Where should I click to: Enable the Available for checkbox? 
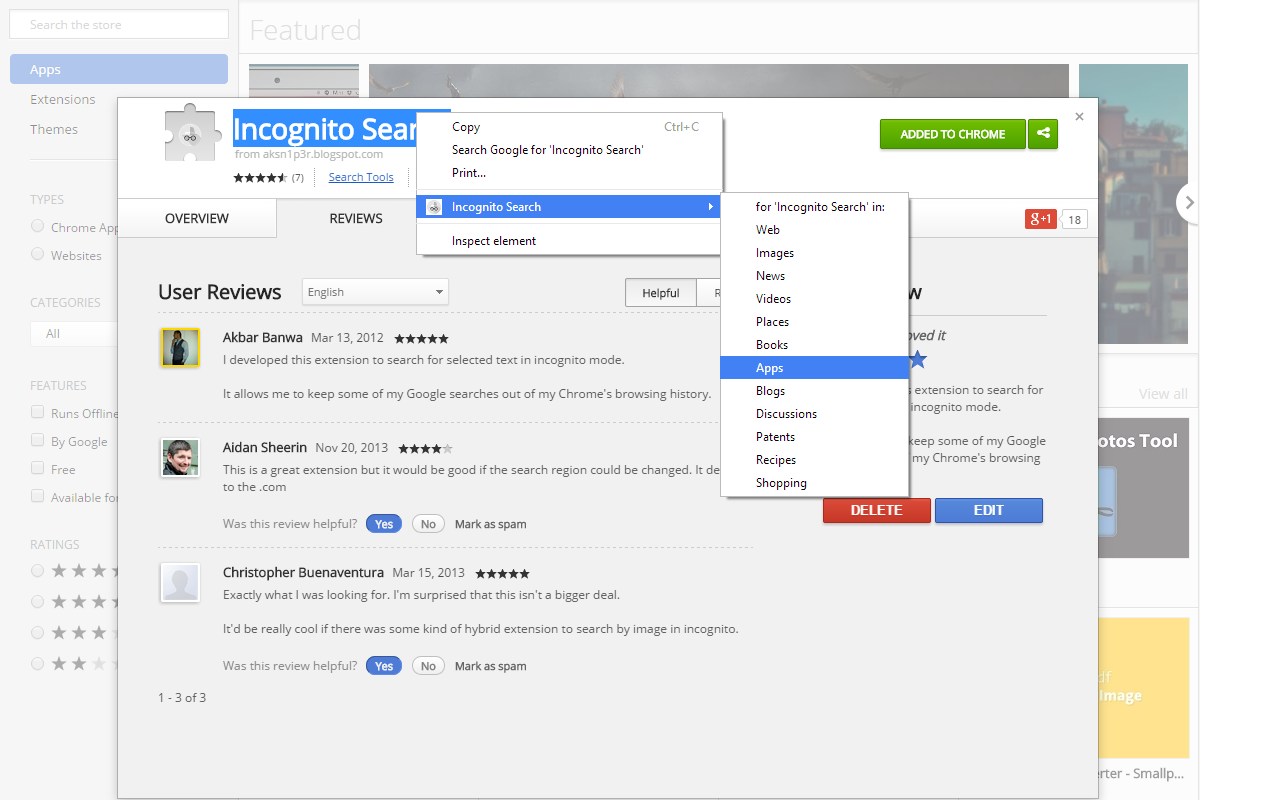[37, 496]
